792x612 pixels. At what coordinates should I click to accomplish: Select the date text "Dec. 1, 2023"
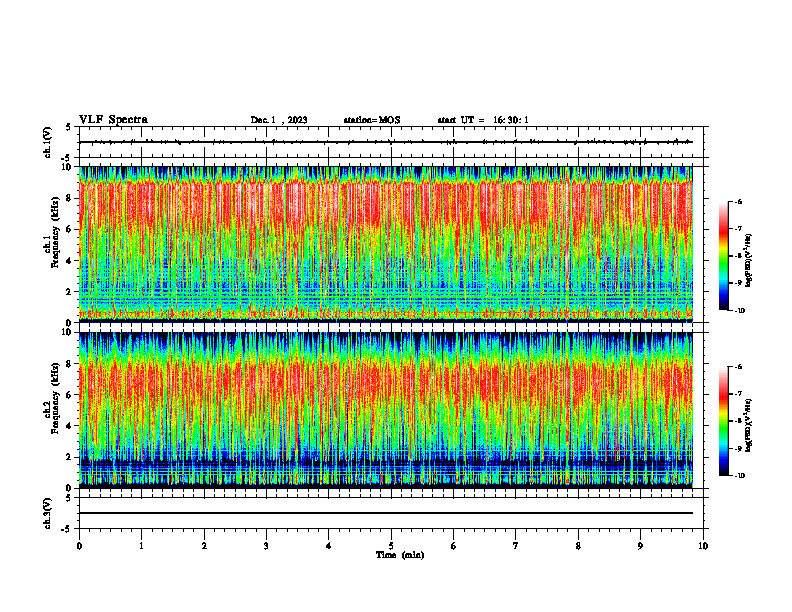click(279, 120)
